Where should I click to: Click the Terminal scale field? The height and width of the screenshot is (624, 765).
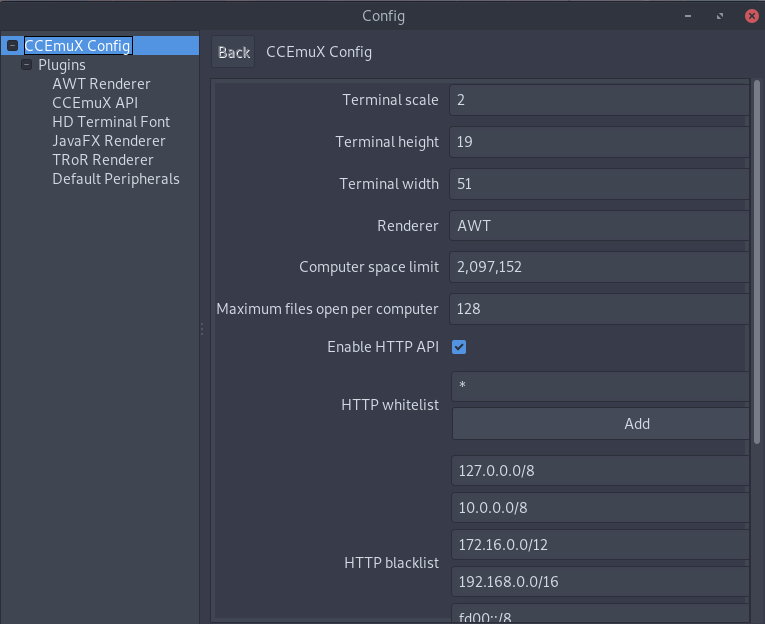click(599, 100)
